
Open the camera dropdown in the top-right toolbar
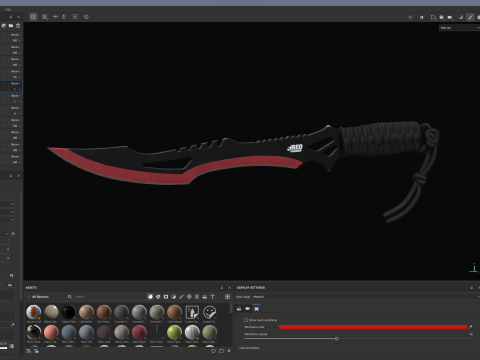(450, 17)
